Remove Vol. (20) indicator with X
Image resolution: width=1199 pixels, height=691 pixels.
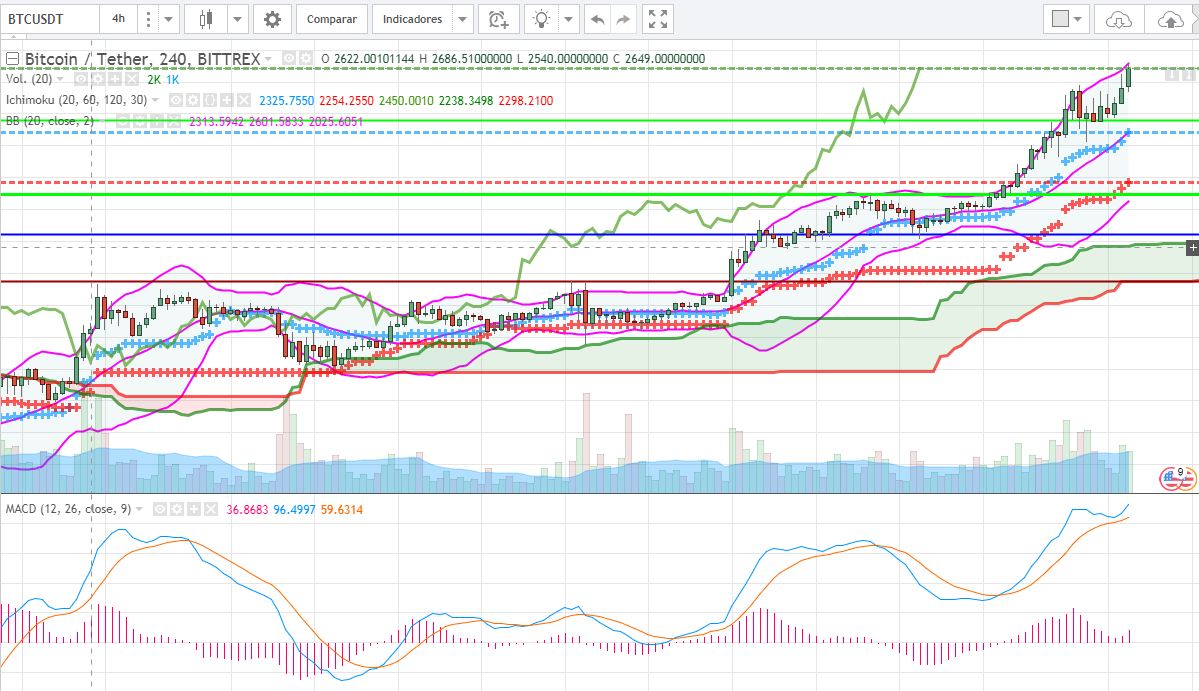tap(132, 79)
